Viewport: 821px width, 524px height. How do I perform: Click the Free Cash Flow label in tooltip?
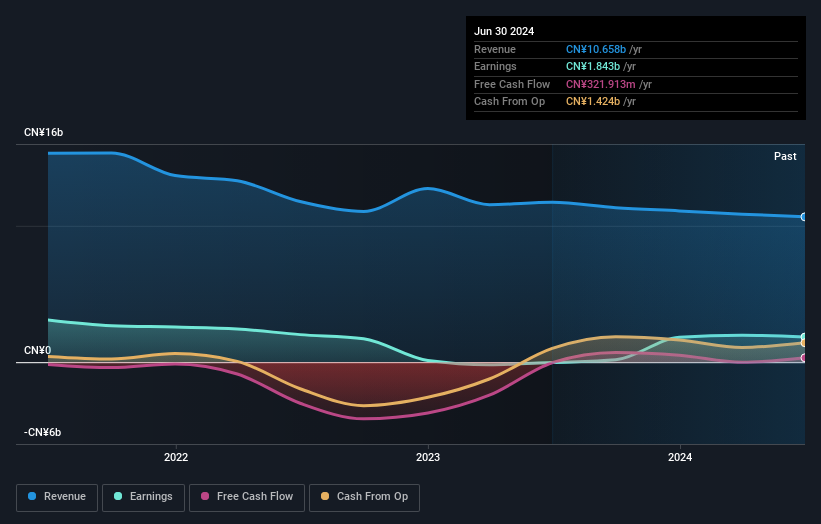coord(512,84)
